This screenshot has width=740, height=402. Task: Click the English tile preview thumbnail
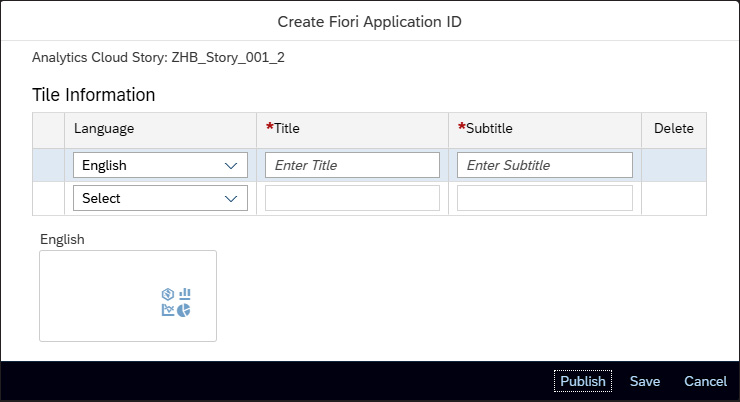(x=128, y=296)
